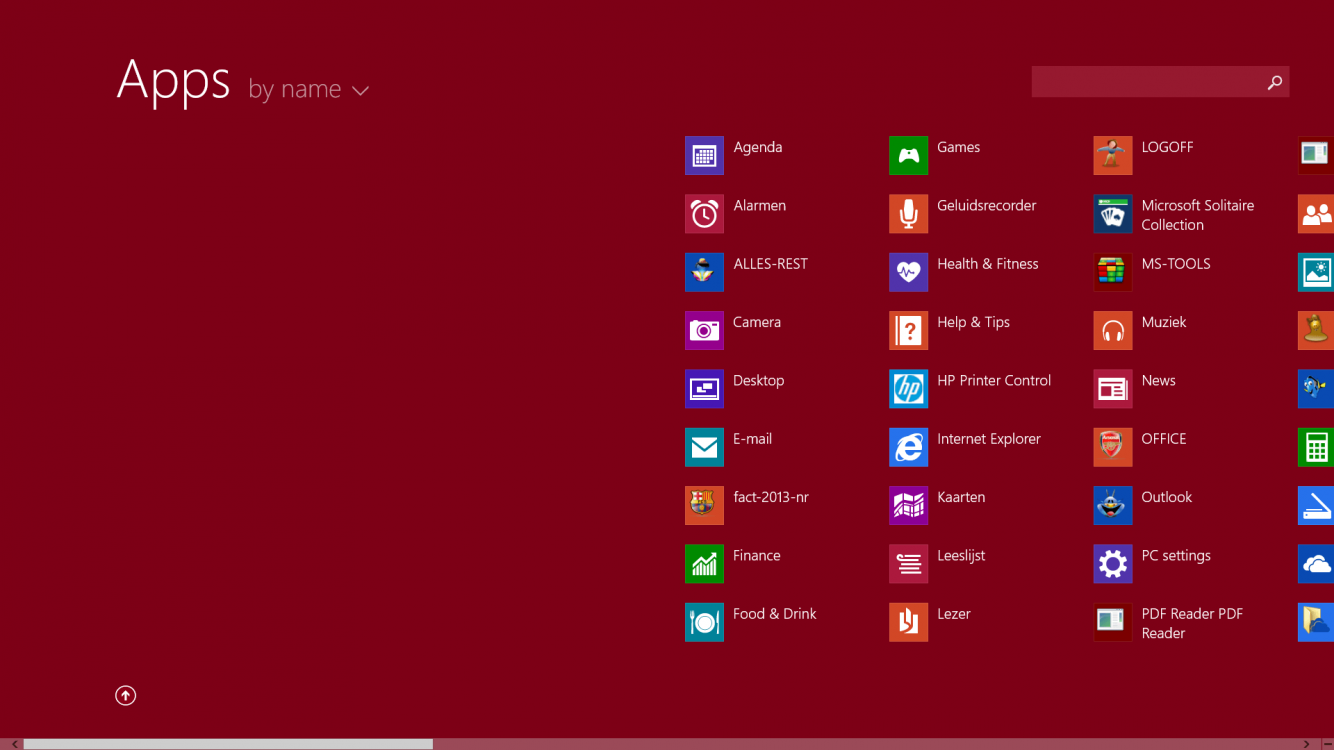Select the "HP Printer Control" label
Screen dimensions: 1334x750
(994, 380)
